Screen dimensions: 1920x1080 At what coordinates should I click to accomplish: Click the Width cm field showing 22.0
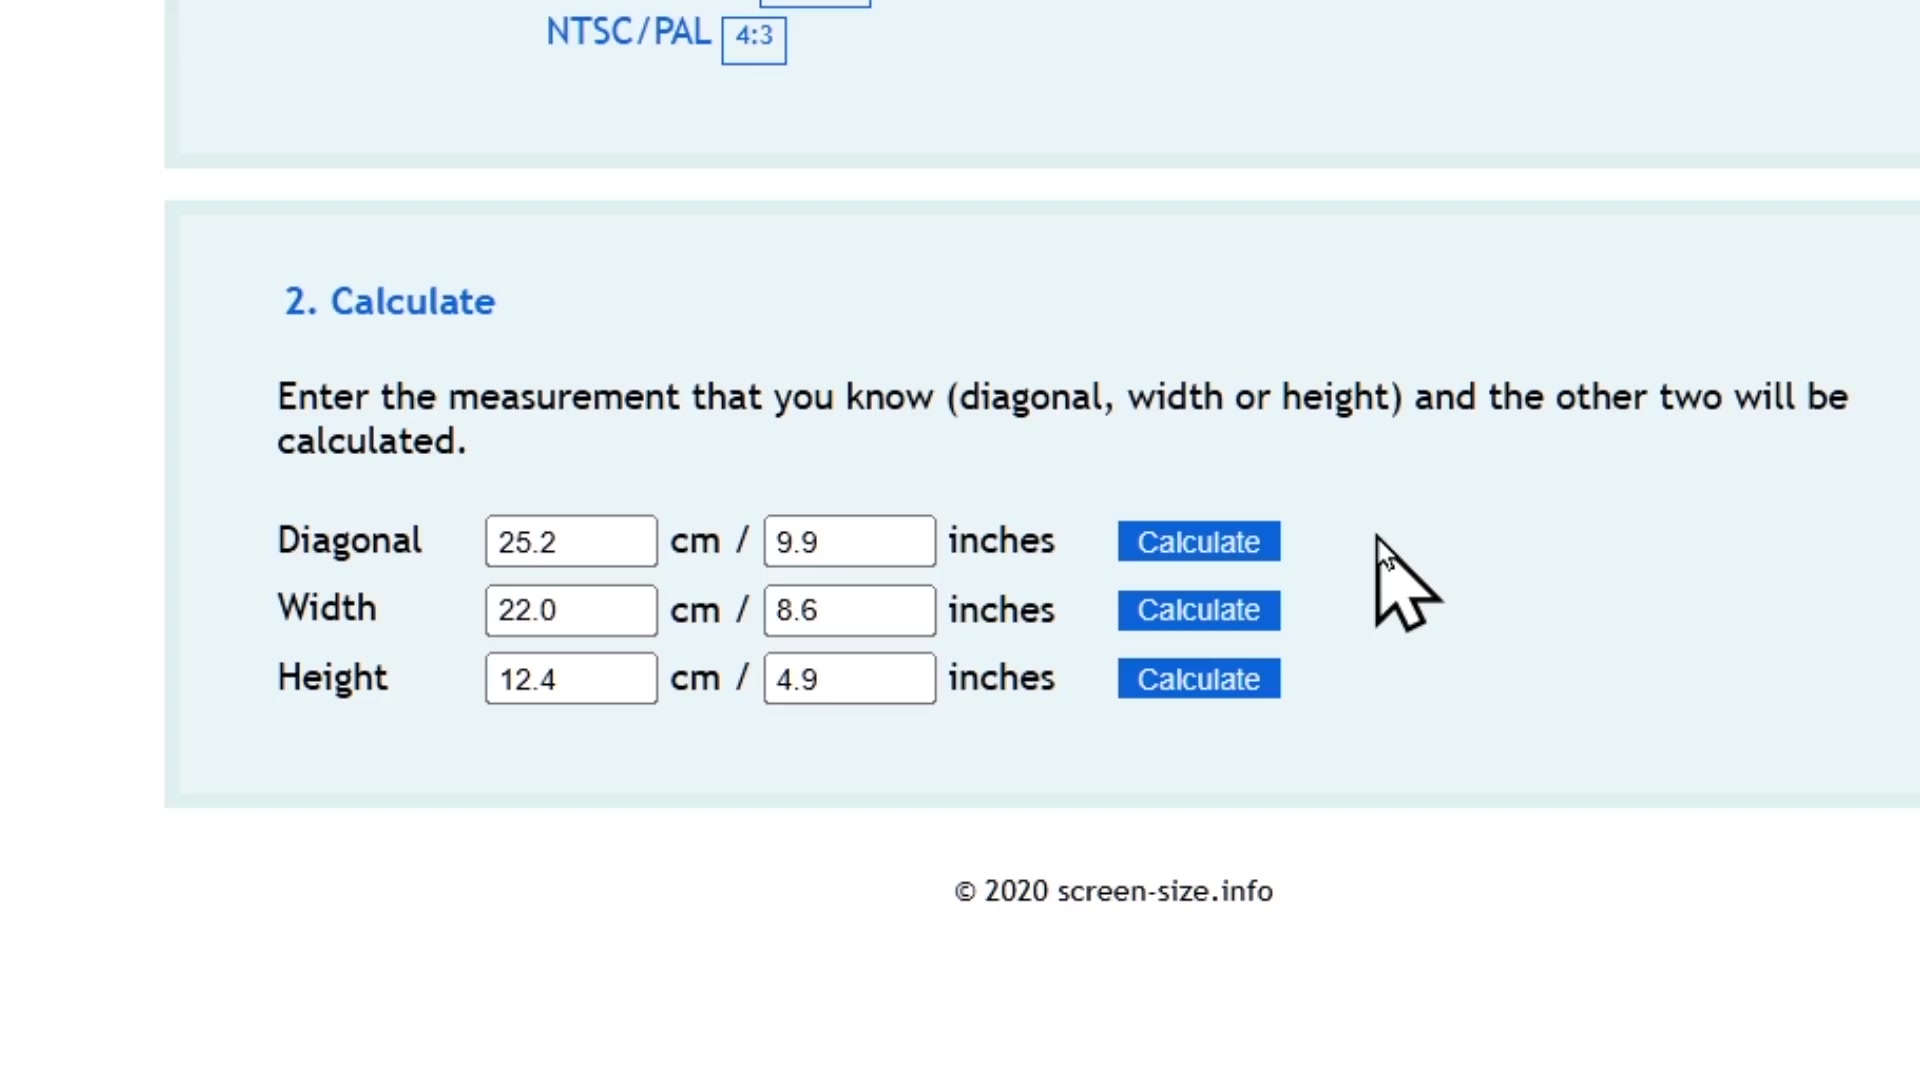pos(571,610)
